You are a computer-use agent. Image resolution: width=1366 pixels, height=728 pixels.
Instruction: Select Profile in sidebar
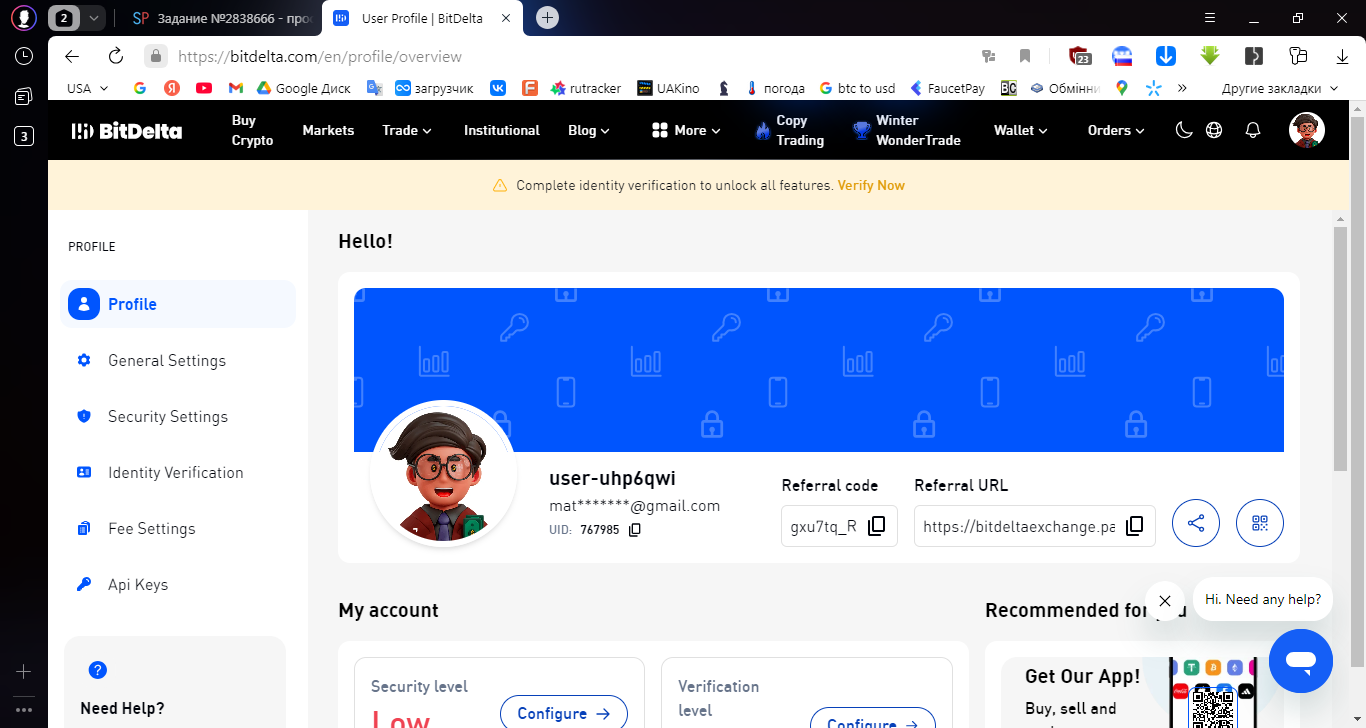point(178,304)
